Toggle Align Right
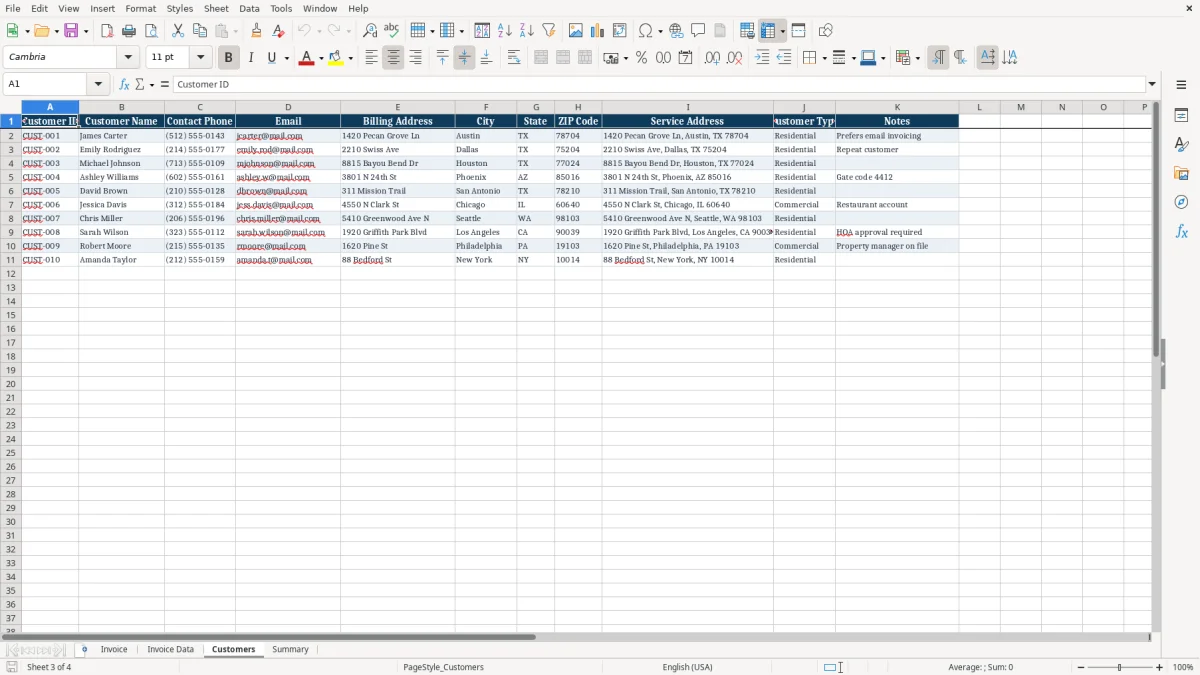Screen dimensions: 1200x675 click(415, 58)
